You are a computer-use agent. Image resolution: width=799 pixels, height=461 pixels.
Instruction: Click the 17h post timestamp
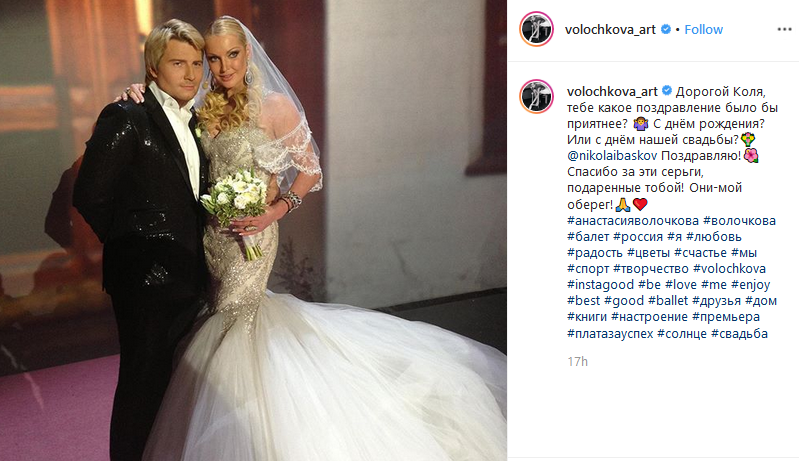pos(577,362)
